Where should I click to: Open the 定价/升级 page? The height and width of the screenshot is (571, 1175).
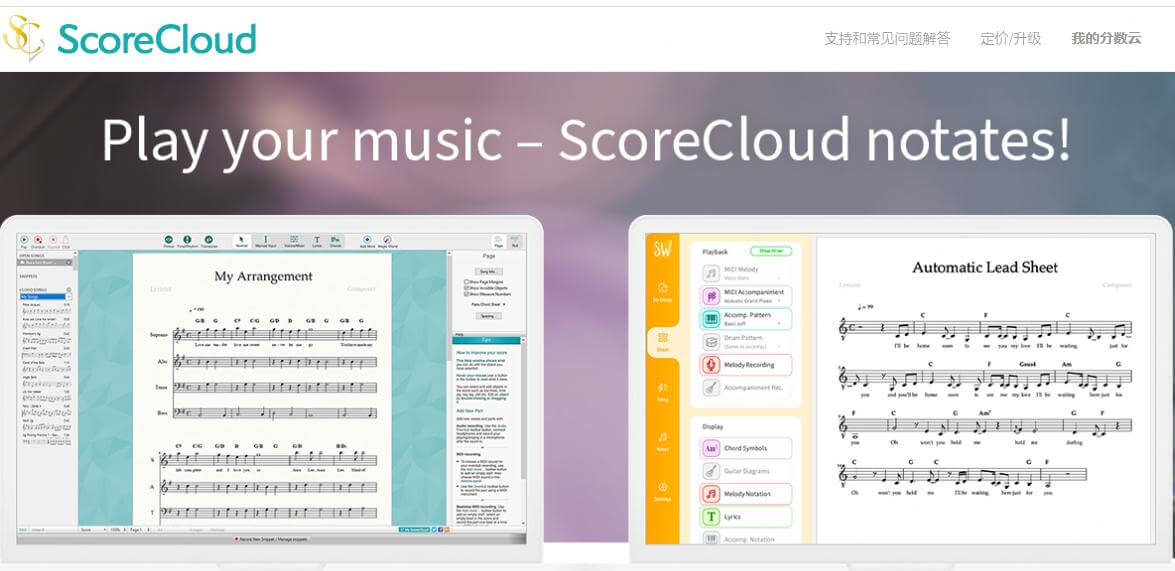[1010, 38]
